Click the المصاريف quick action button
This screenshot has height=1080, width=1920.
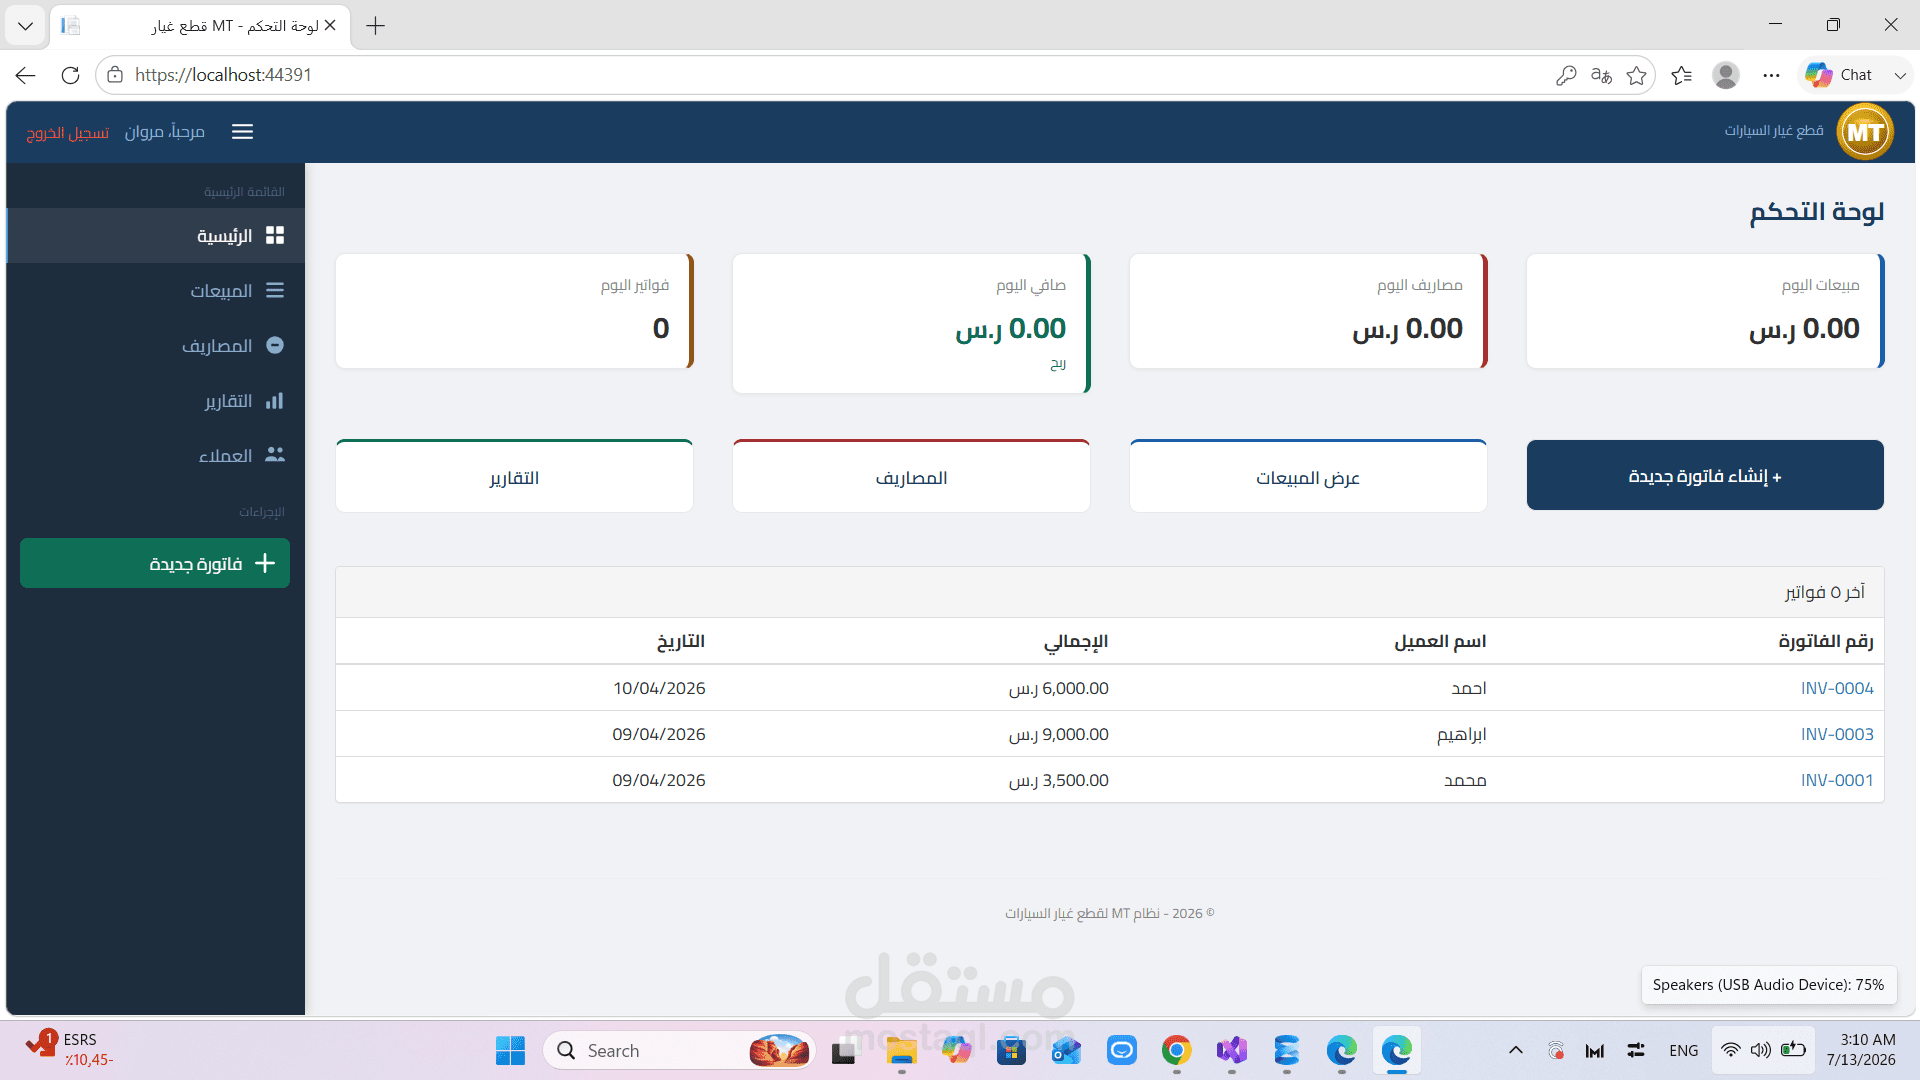coord(911,476)
